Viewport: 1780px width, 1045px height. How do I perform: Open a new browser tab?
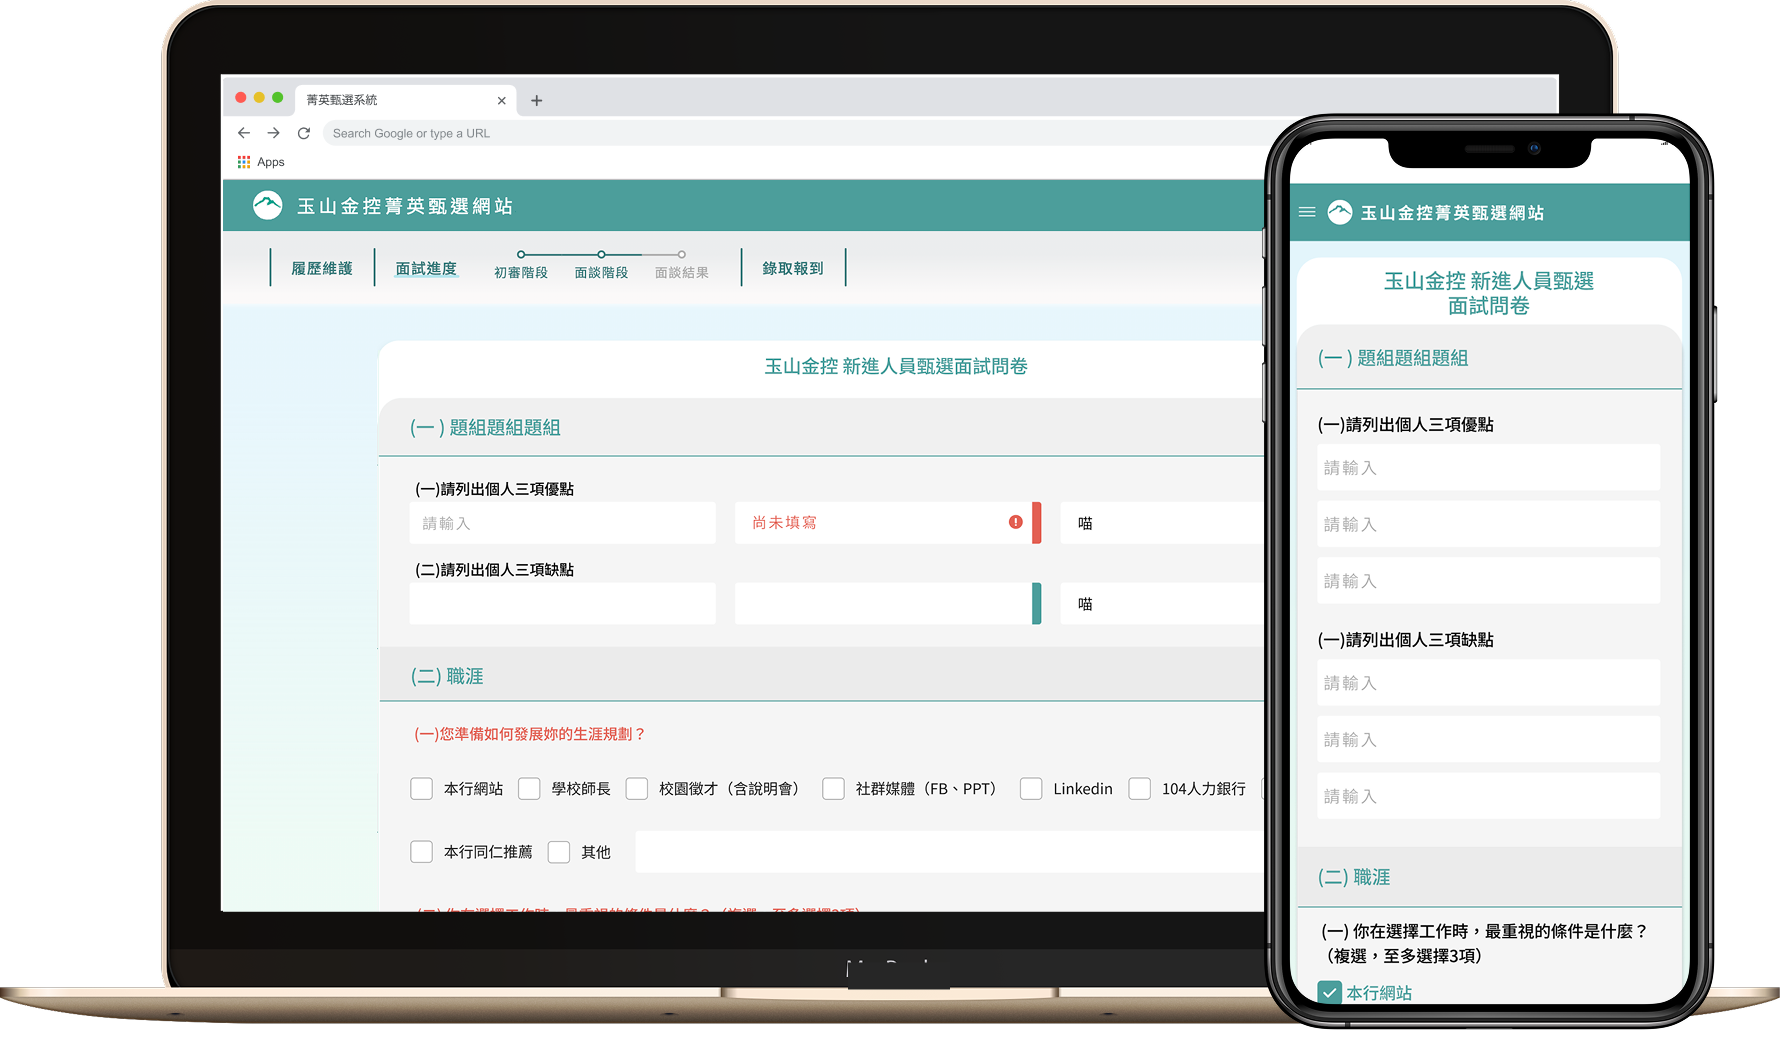click(x=537, y=100)
